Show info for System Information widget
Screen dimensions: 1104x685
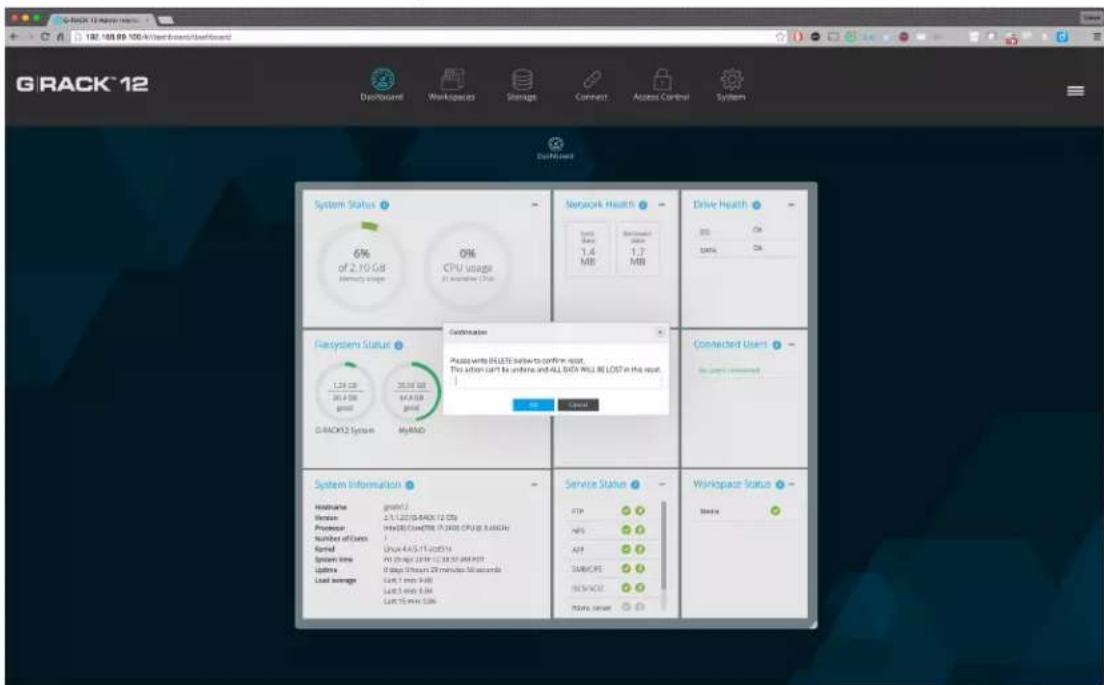click(x=410, y=486)
